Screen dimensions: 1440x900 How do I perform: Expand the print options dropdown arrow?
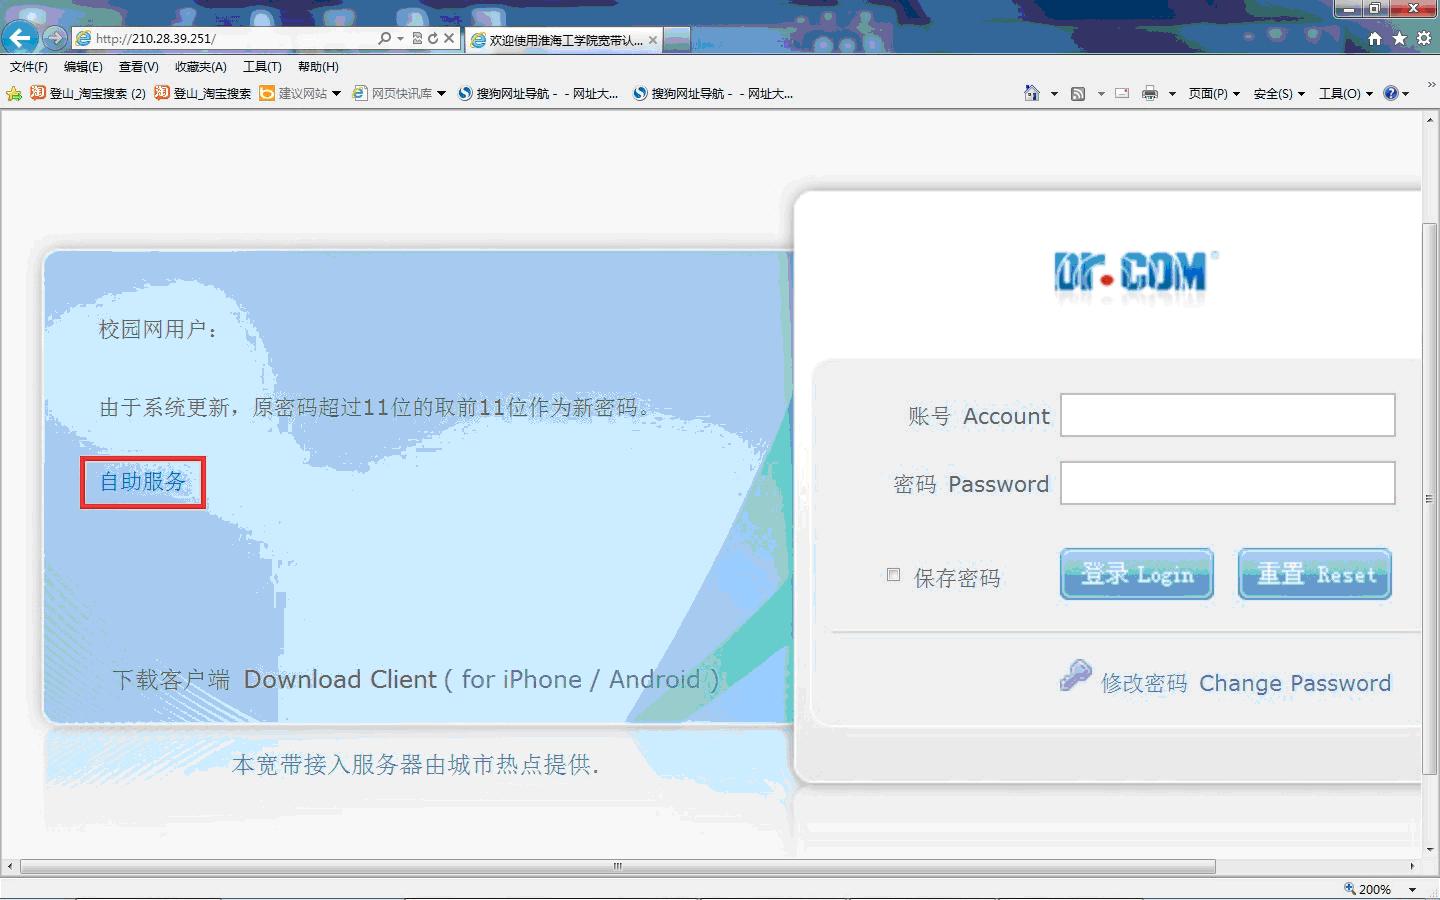pos(1172,94)
